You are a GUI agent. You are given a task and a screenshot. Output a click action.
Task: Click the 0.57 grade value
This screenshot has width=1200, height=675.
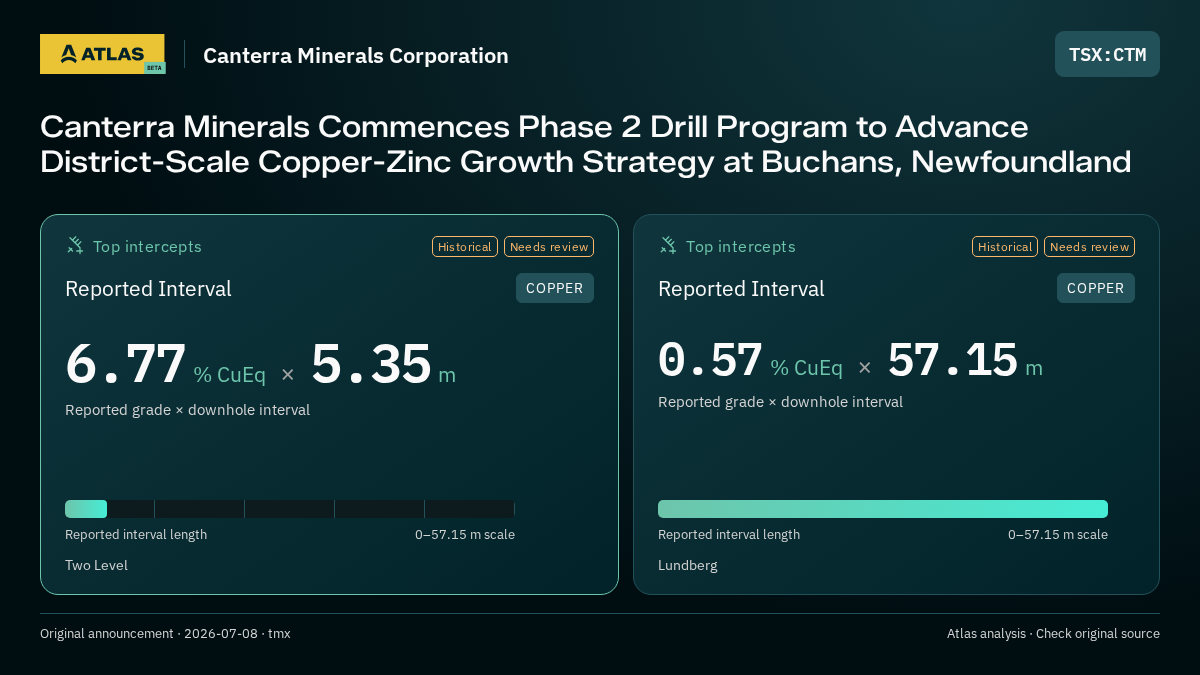tap(711, 360)
